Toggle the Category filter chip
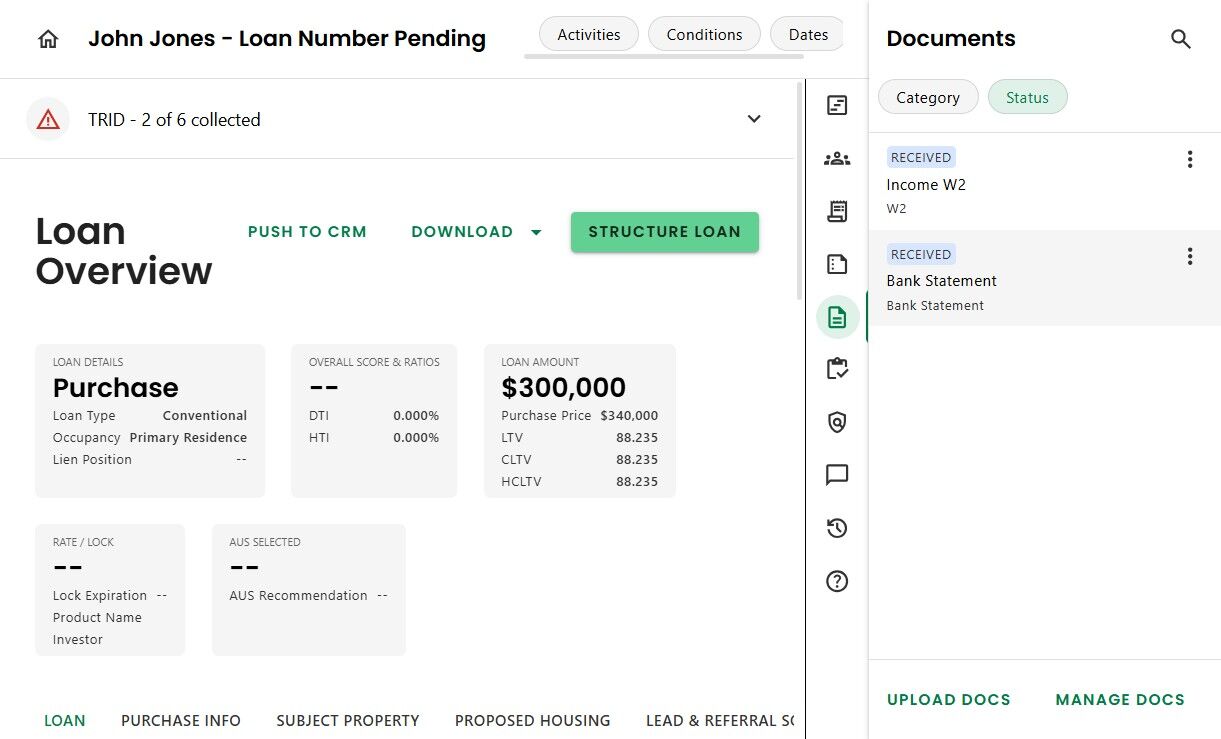The height and width of the screenshot is (739, 1221). click(927, 97)
